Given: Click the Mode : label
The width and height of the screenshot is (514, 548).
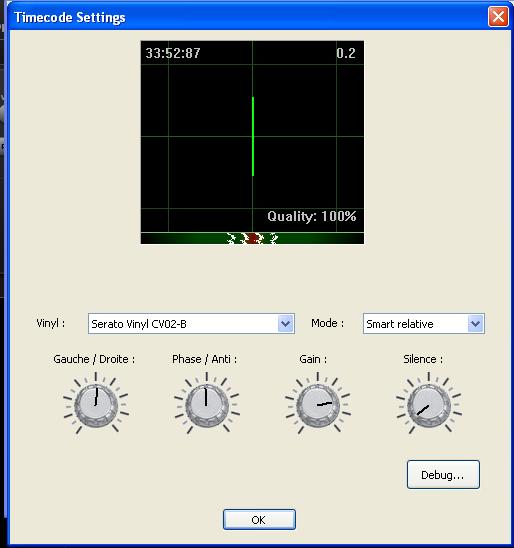Looking at the screenshot, I should click(327, 323).
